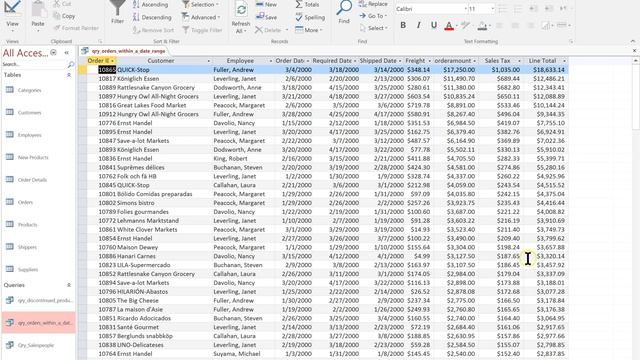
Task: Open the Customer column filter arrow
Action: coord(209,61)
